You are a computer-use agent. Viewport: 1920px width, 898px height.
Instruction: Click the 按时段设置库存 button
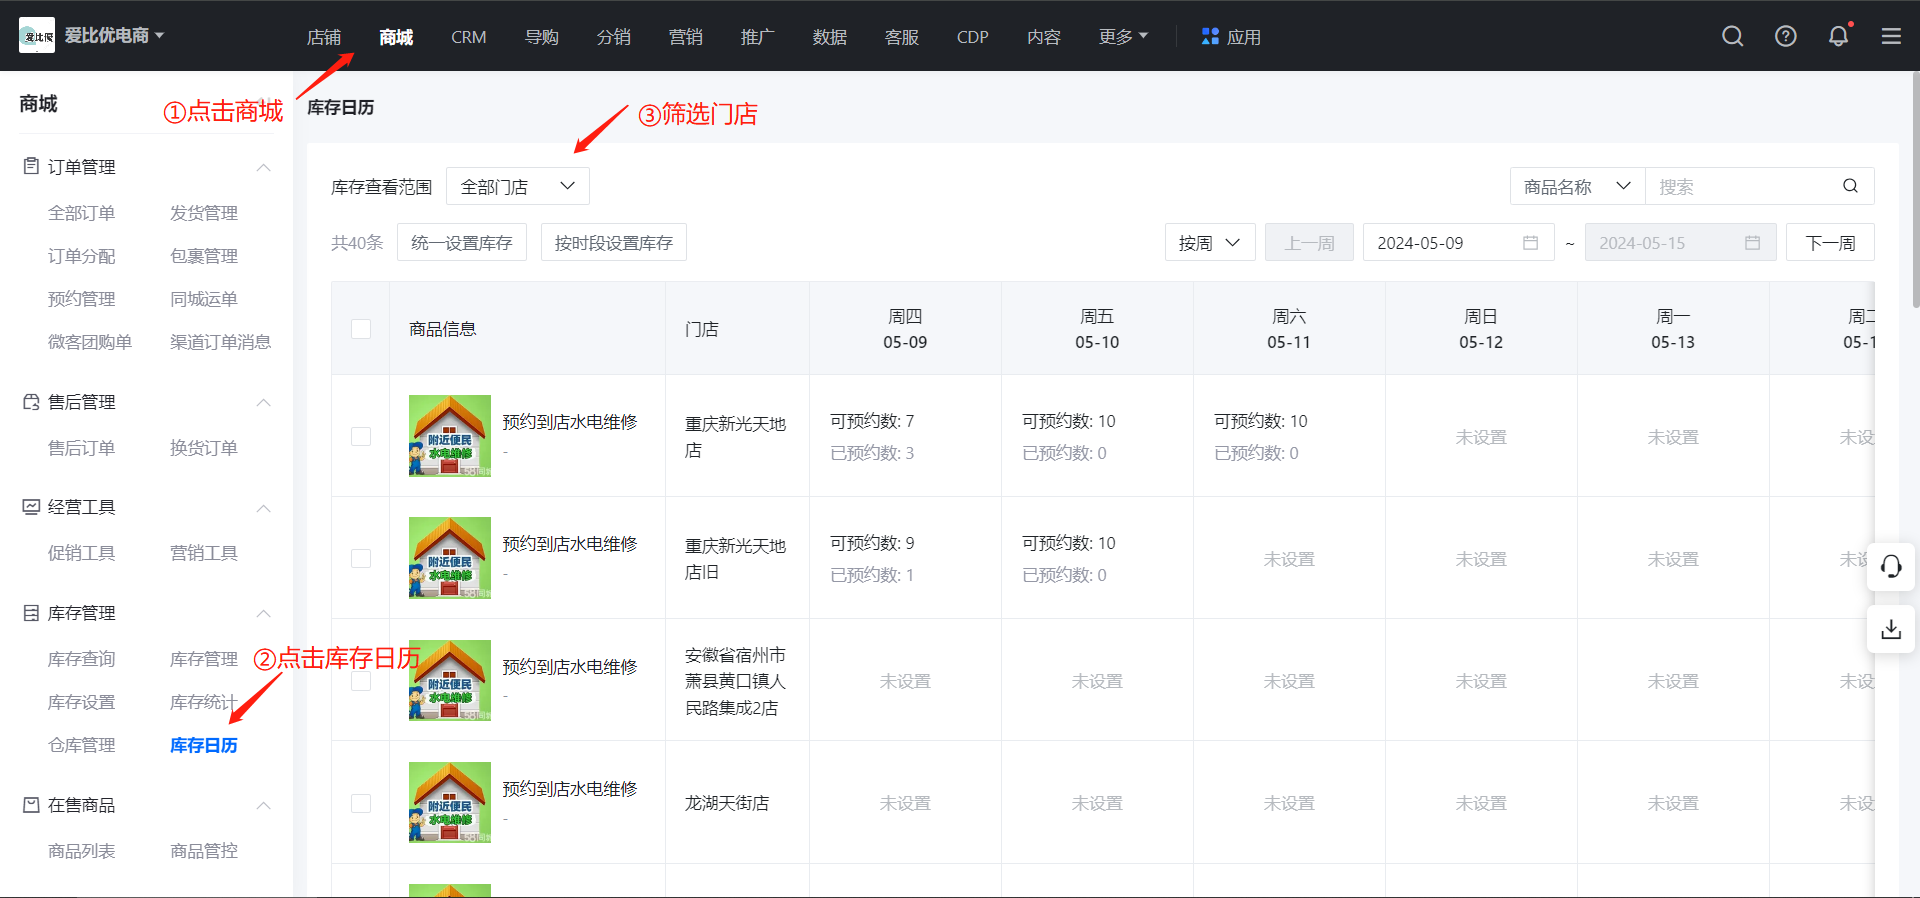[x=614, y=243]
